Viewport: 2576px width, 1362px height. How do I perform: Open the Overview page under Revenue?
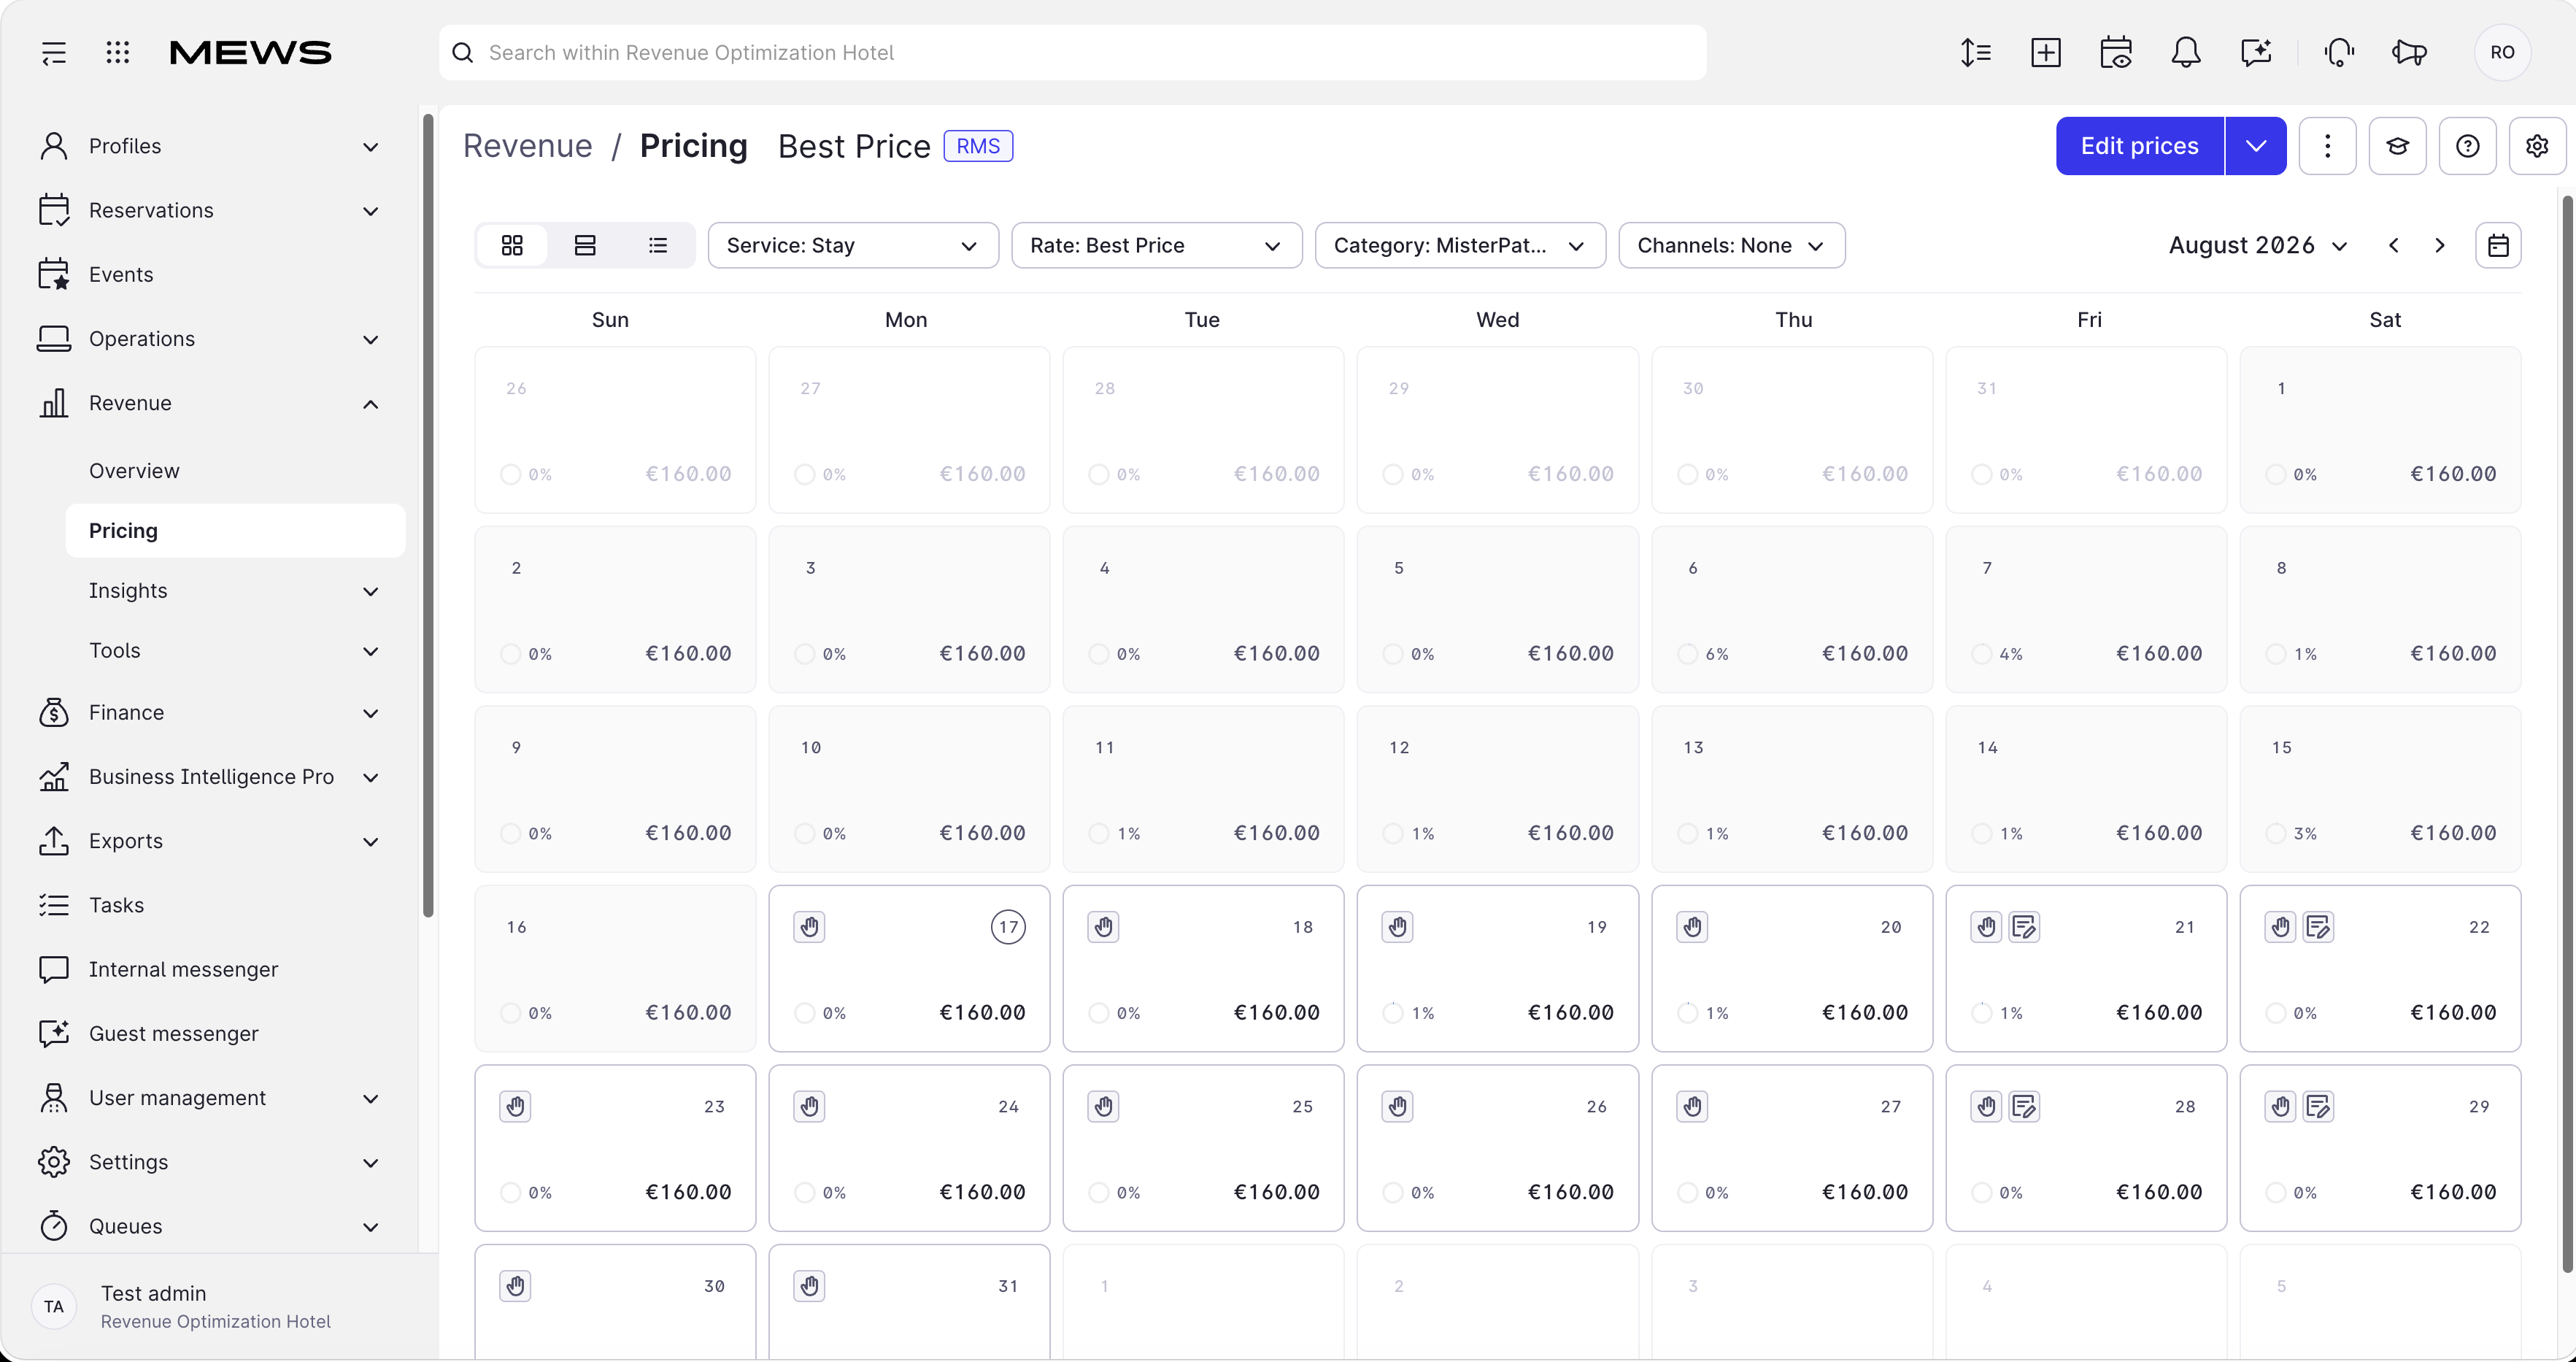(134, 470)
